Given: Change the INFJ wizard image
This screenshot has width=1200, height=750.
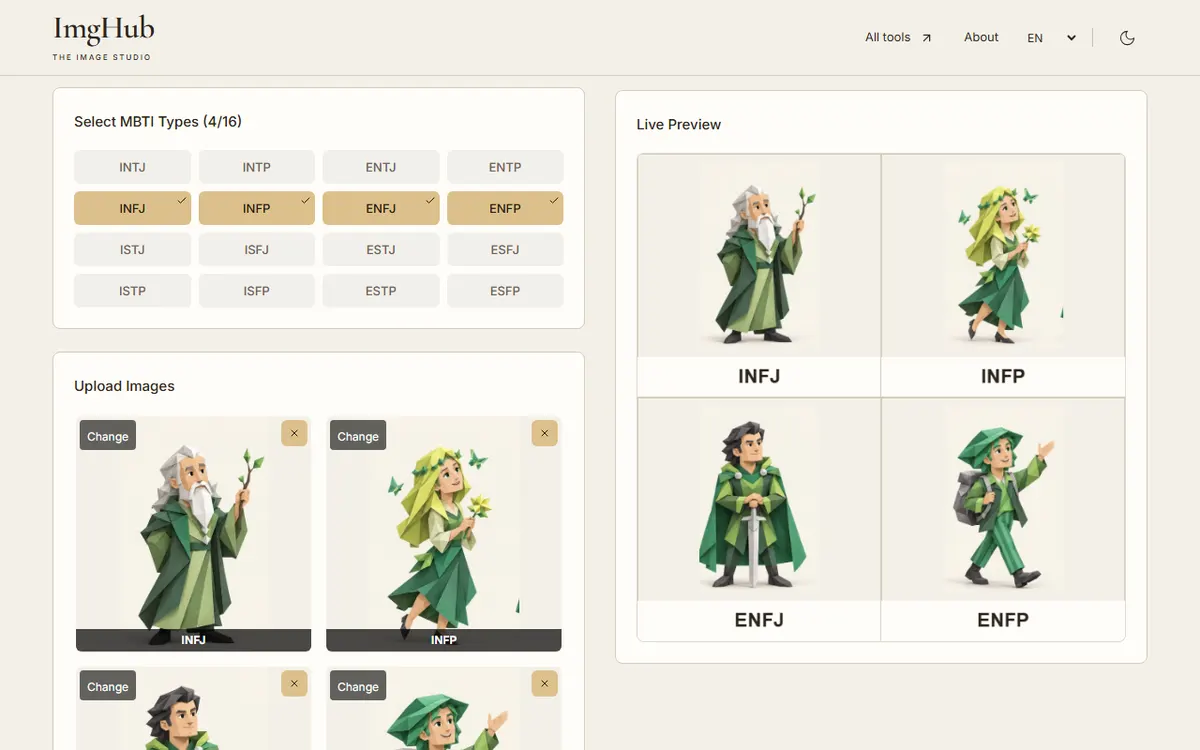Looking at the screenshot, I should [108, 436].
